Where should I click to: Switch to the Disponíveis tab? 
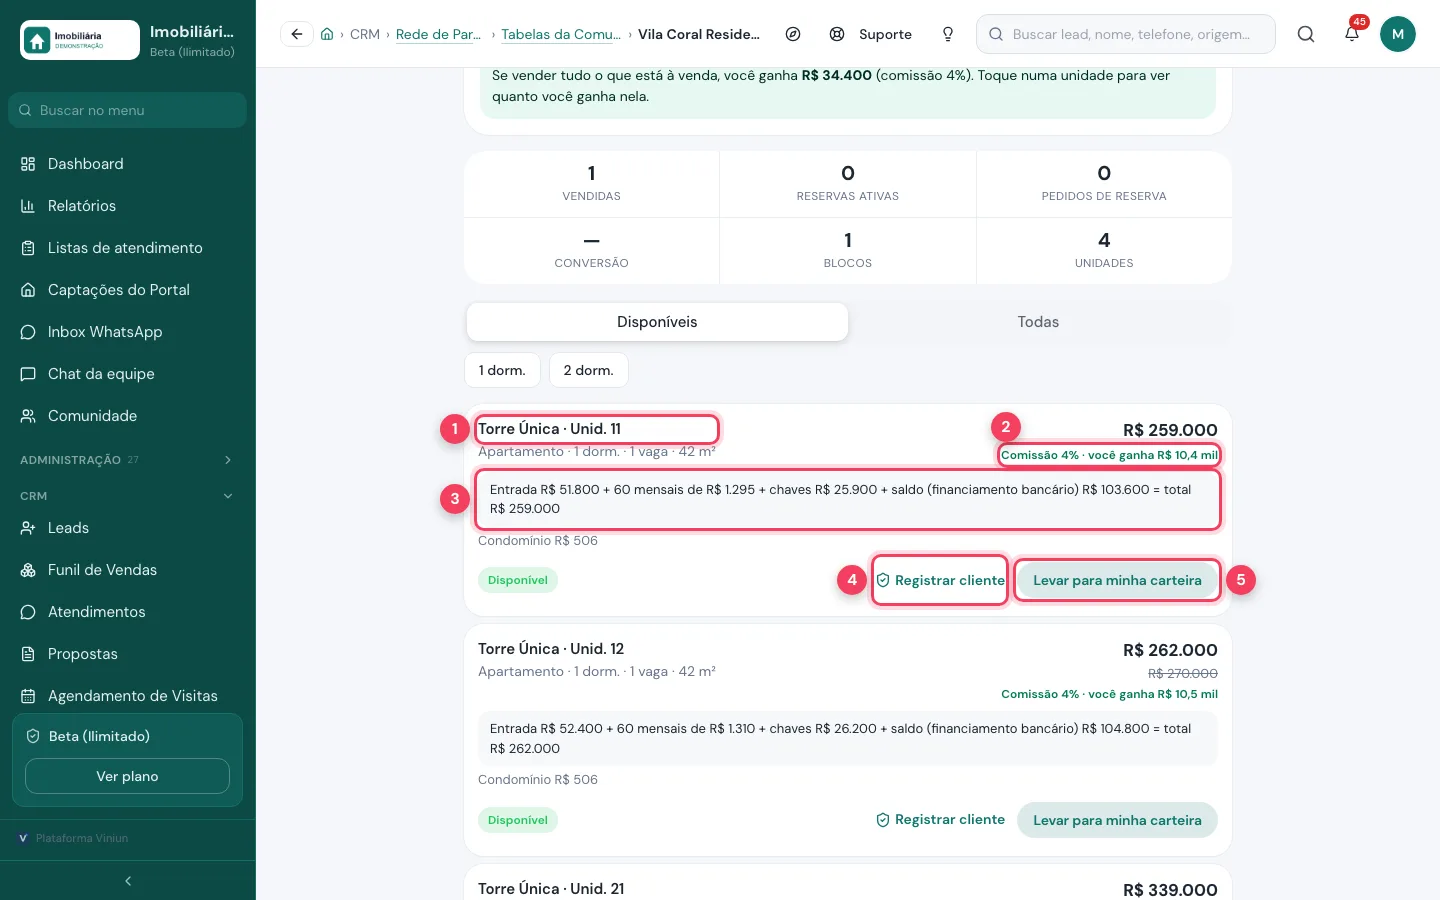pyautogui.click(x=657, y=322)
